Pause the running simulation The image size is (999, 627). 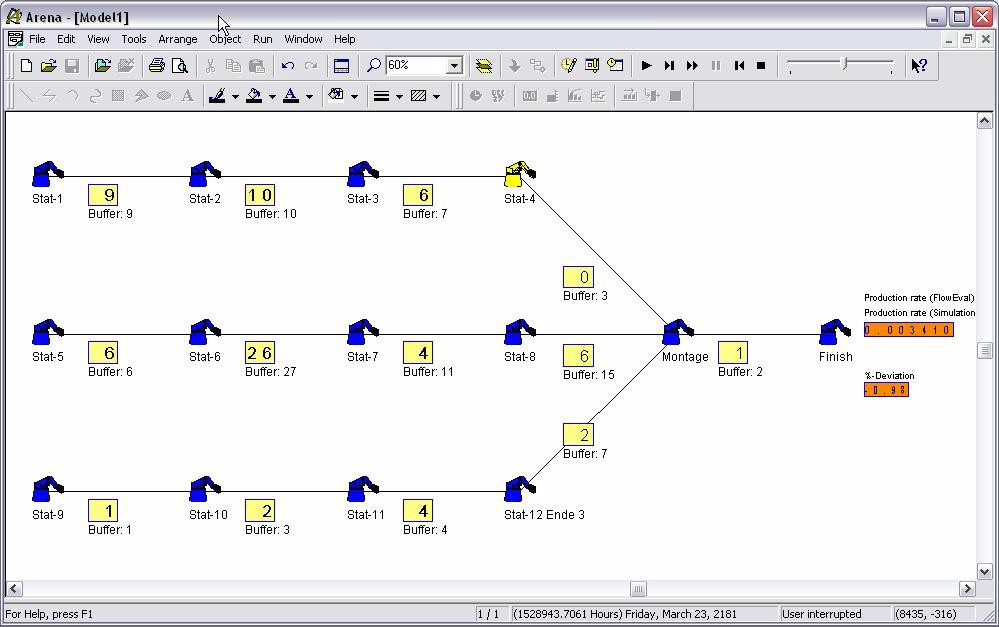coord(715,66)
